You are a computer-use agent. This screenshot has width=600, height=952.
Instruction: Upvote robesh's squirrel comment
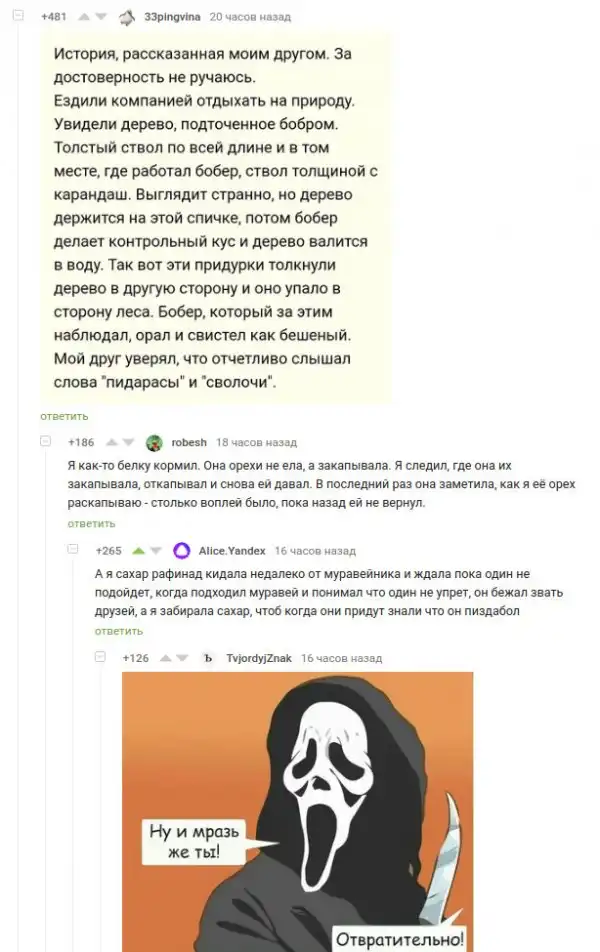pyautogui.click(x=112, y=443)
